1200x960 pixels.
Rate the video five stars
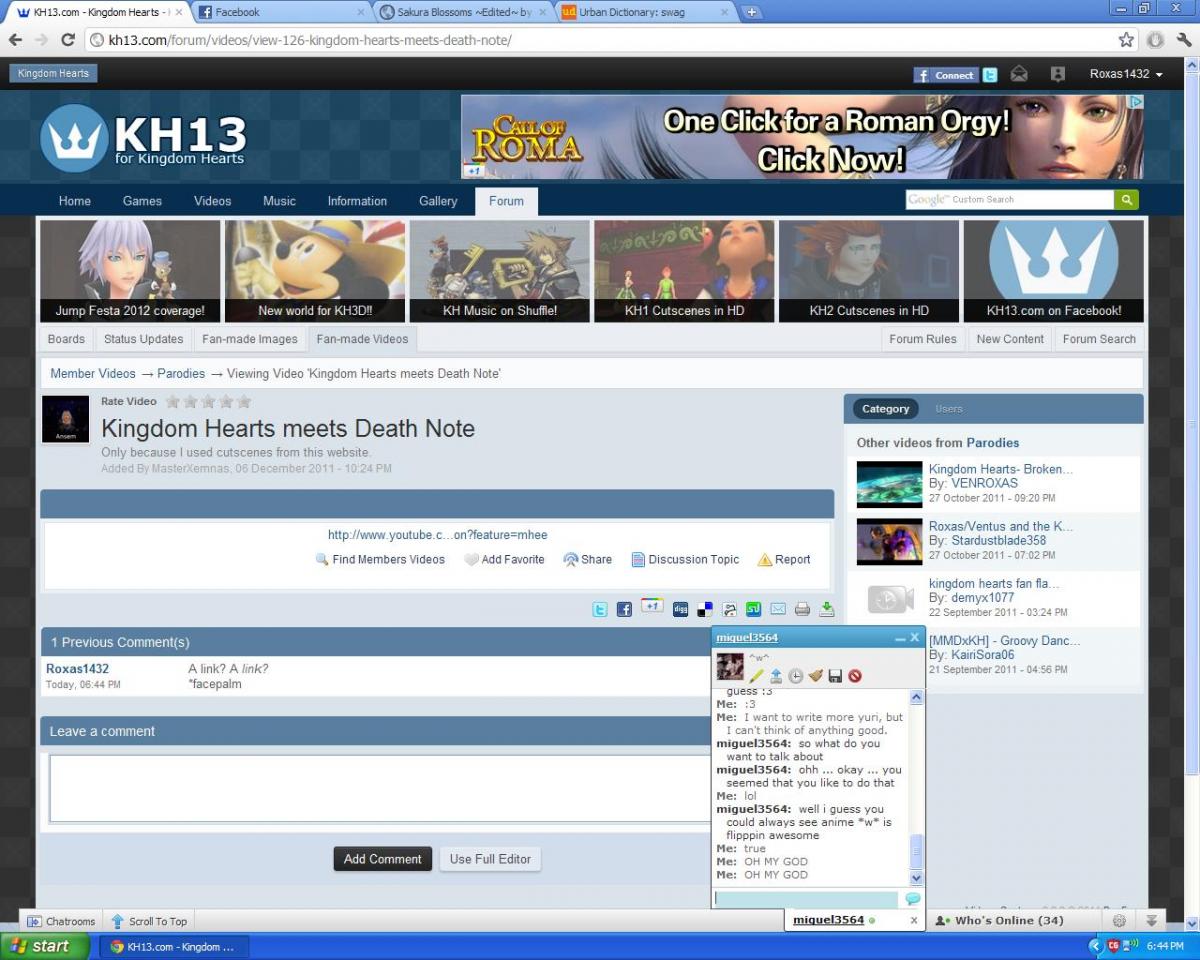pos(244,402)
